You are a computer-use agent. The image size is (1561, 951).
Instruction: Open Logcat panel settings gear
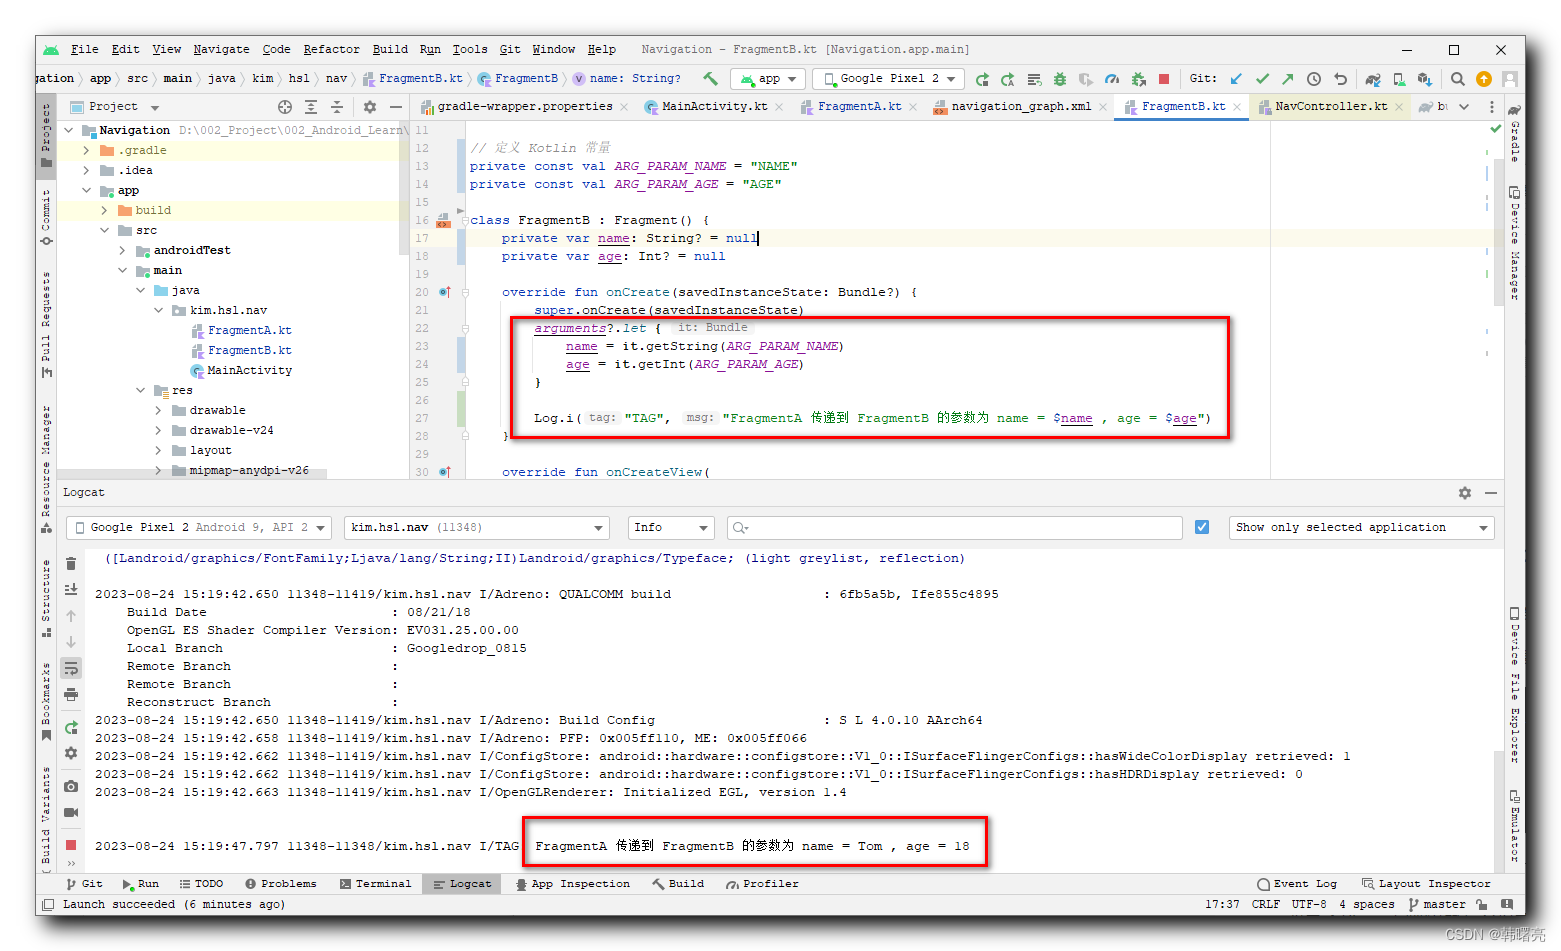pyautogui.click(x=1465, y=493)
